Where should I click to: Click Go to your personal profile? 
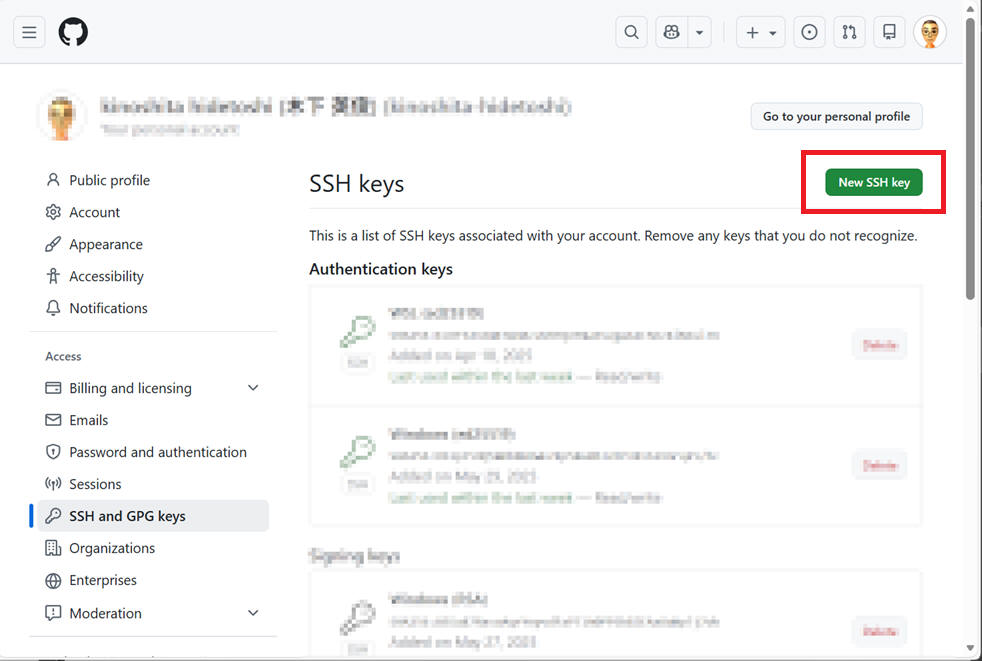point(836,116)
